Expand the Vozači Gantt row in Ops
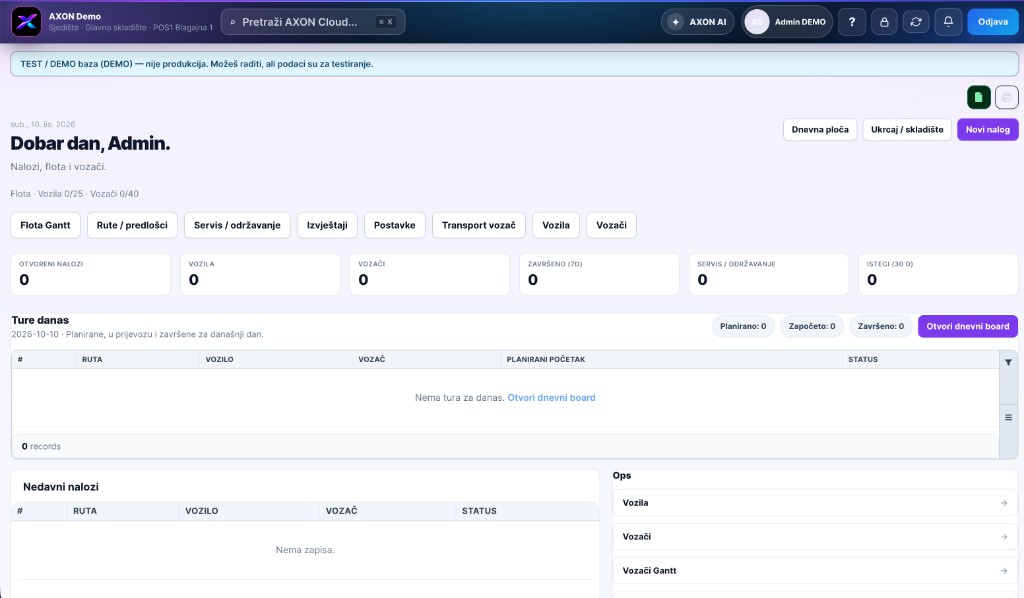 [814, 571]
